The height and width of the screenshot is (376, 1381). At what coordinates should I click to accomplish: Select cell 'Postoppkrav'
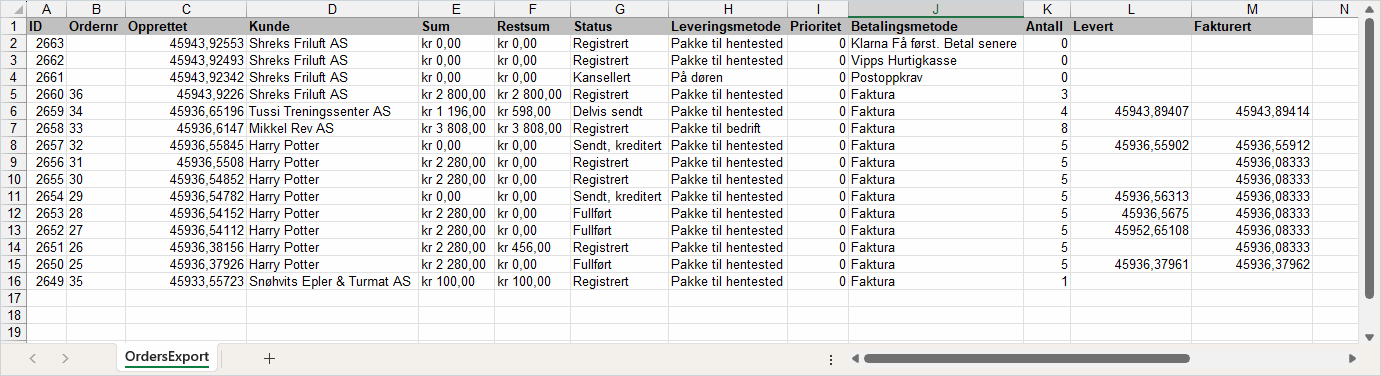(936, 77)
